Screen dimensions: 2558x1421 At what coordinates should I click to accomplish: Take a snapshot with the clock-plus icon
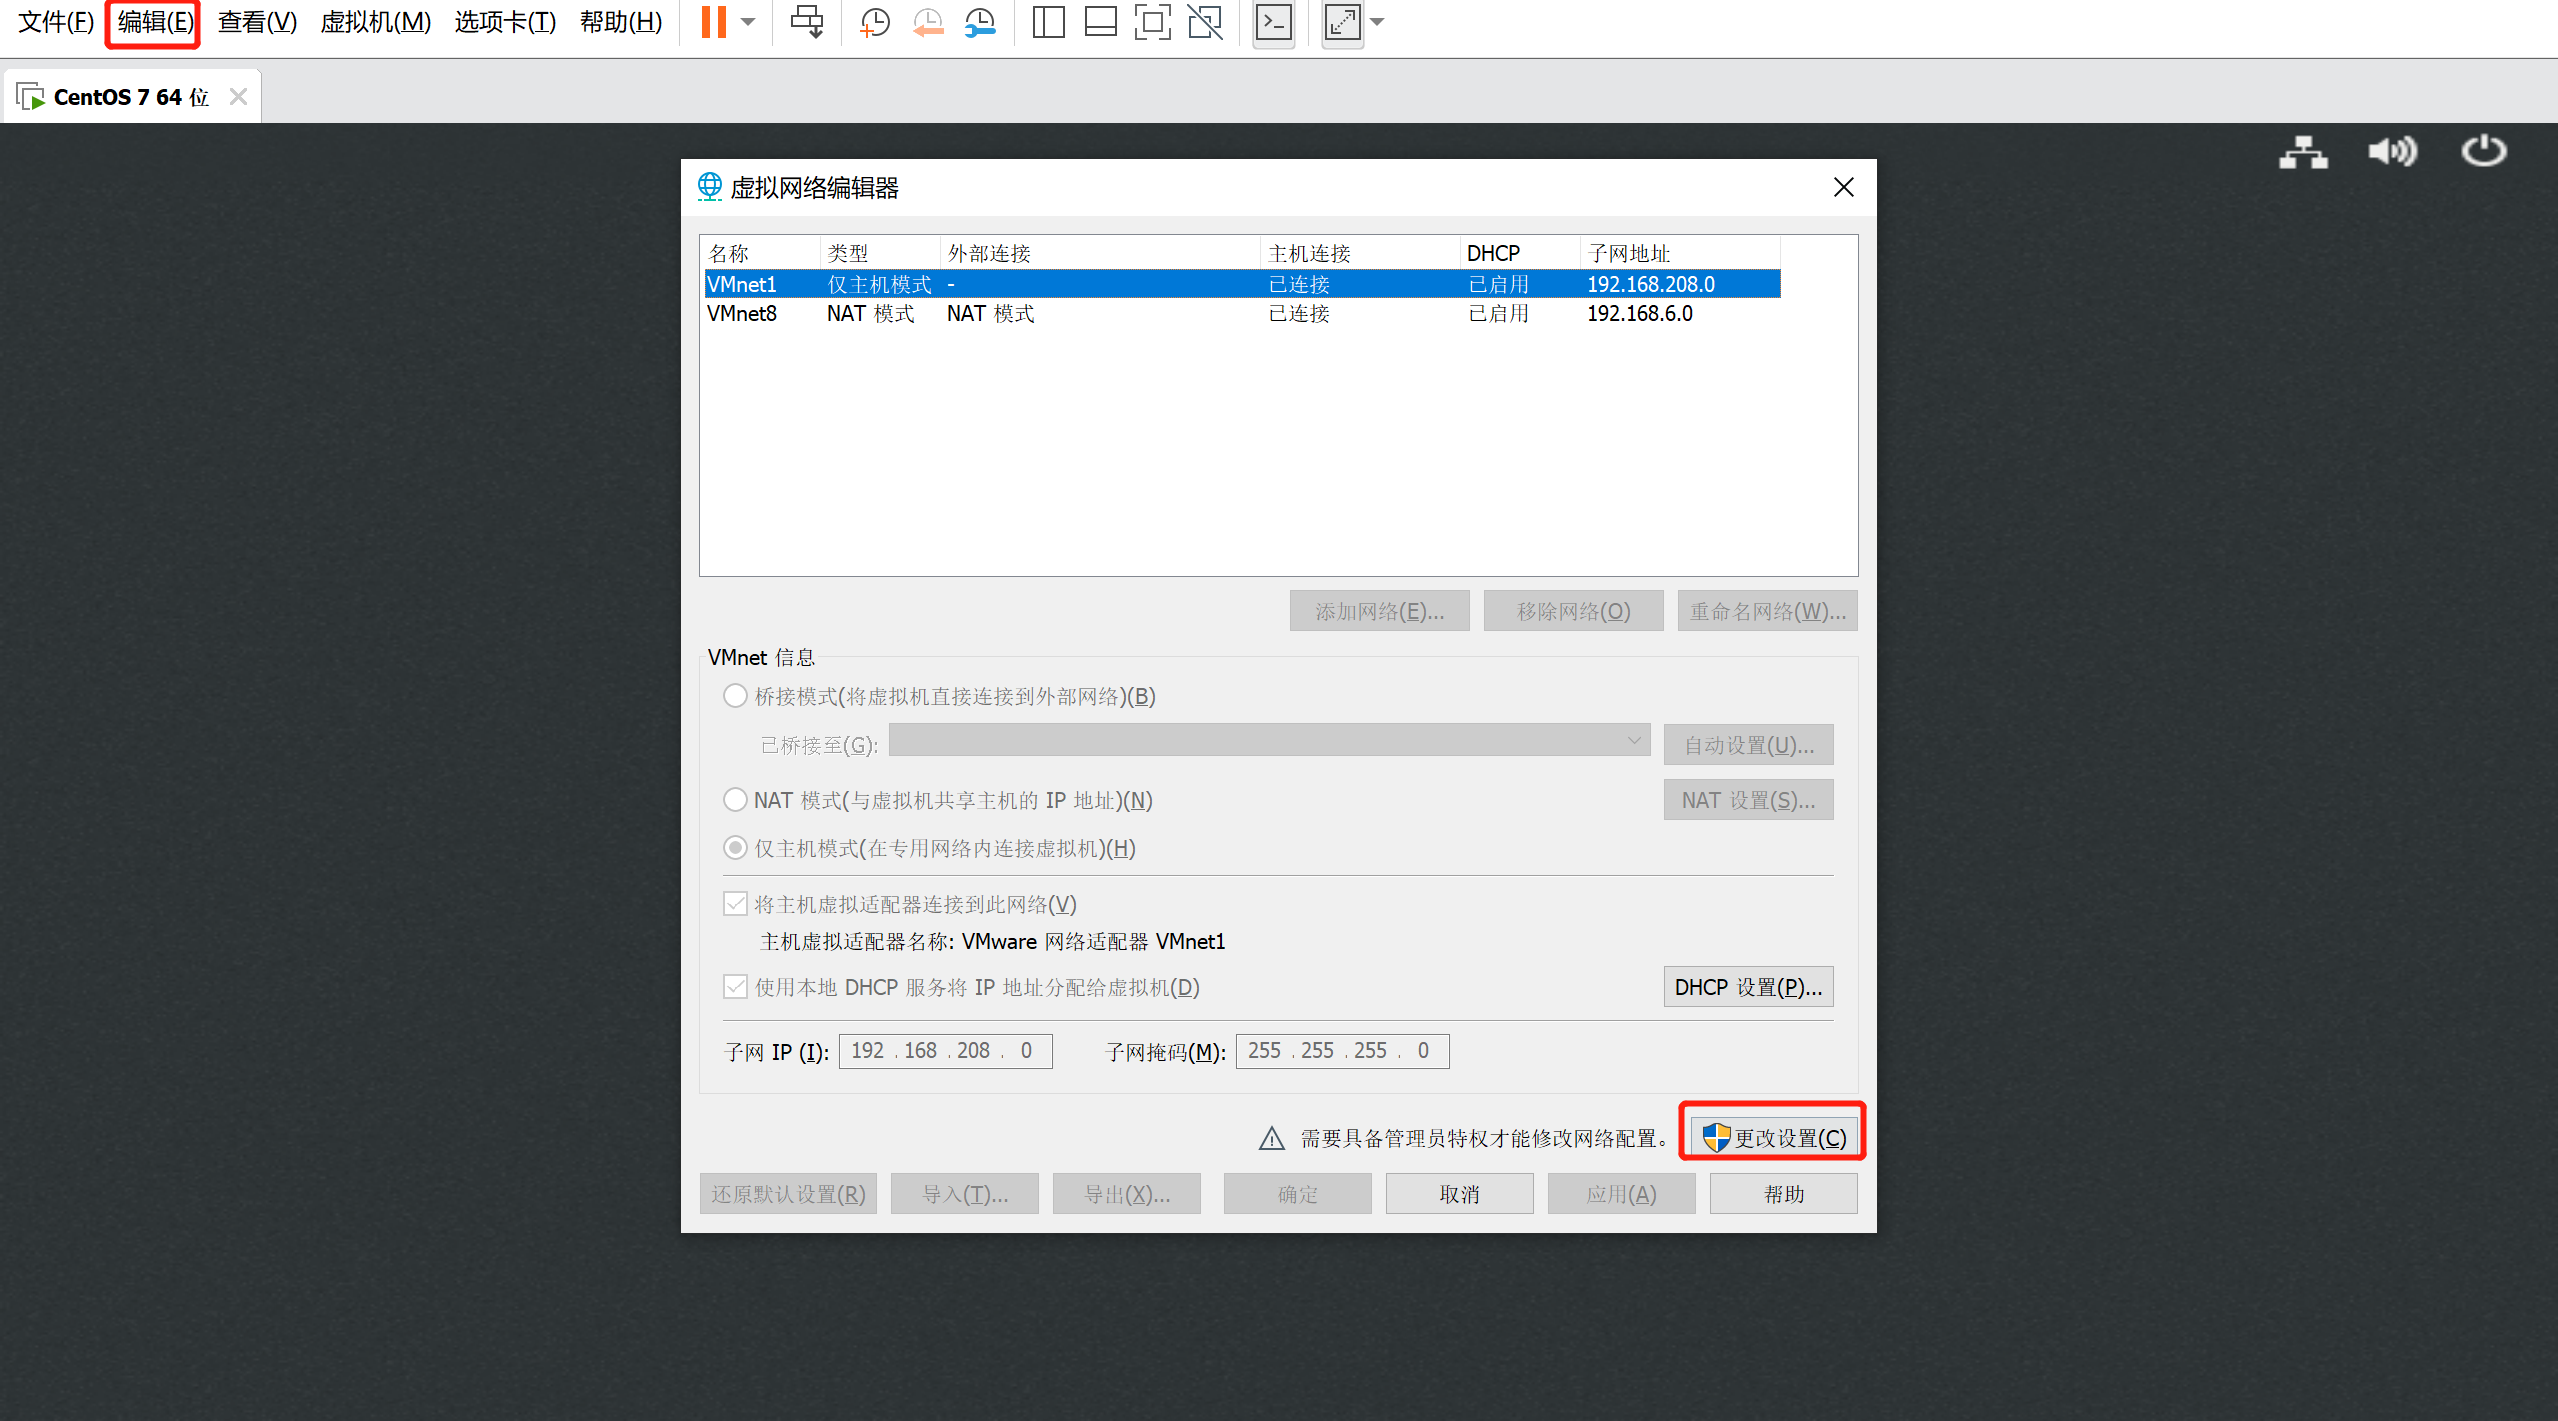click(x=874, y=22)
